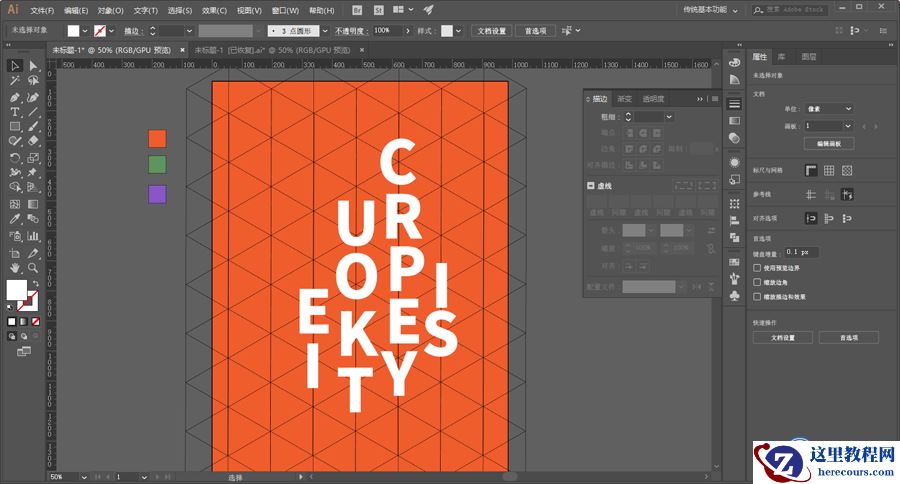The image size is (900, 484).
Task: Click 文档设置 button in control bar
Action: 491,31
